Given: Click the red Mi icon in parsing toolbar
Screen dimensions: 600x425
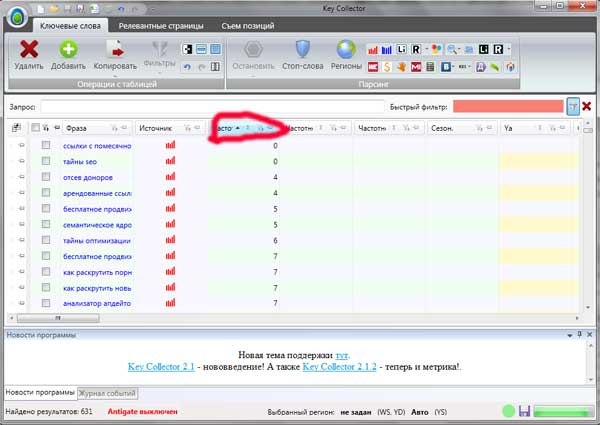Looking at the screenshot, I should 416,67.
